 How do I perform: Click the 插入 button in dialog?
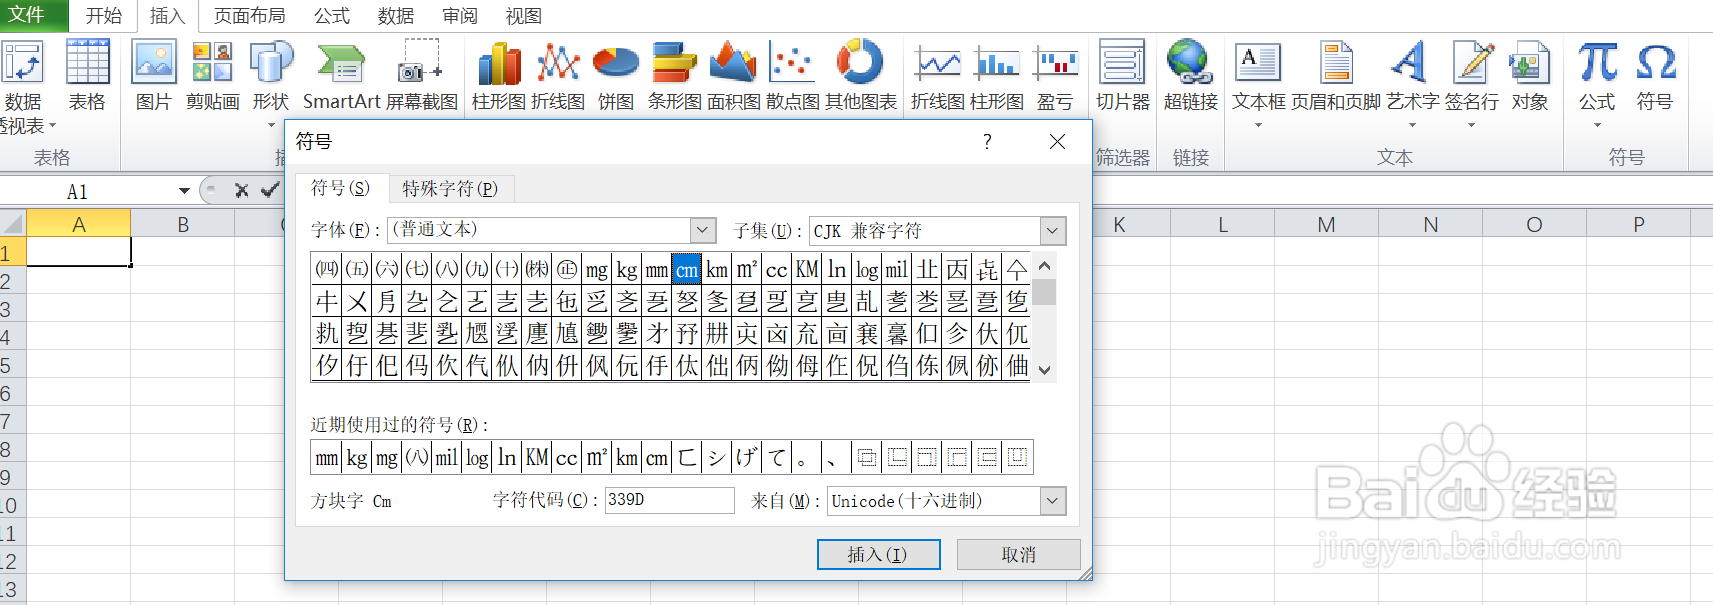pyautogui.click(x=878, y=554)
